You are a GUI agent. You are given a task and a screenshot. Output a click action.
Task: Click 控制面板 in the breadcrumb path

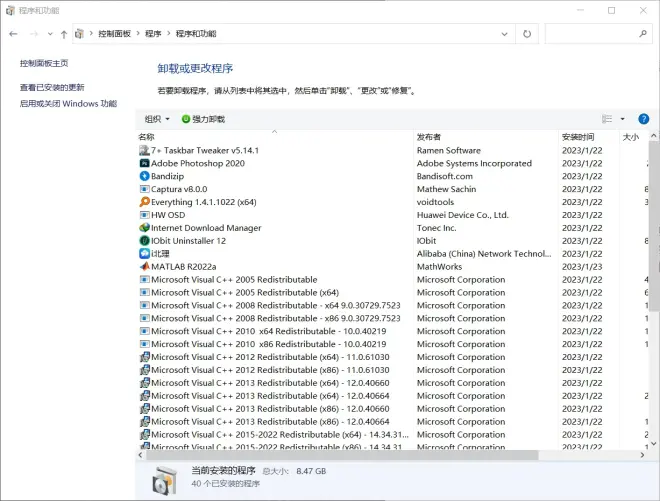click(114, 34)
